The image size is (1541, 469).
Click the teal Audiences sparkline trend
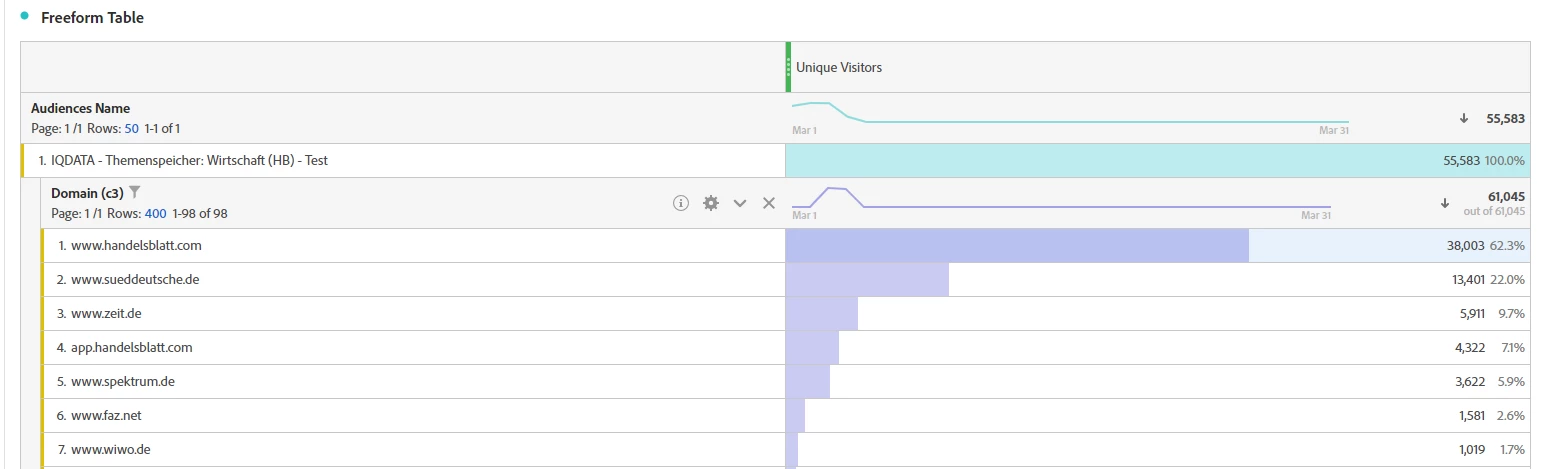click(1070, 112)
